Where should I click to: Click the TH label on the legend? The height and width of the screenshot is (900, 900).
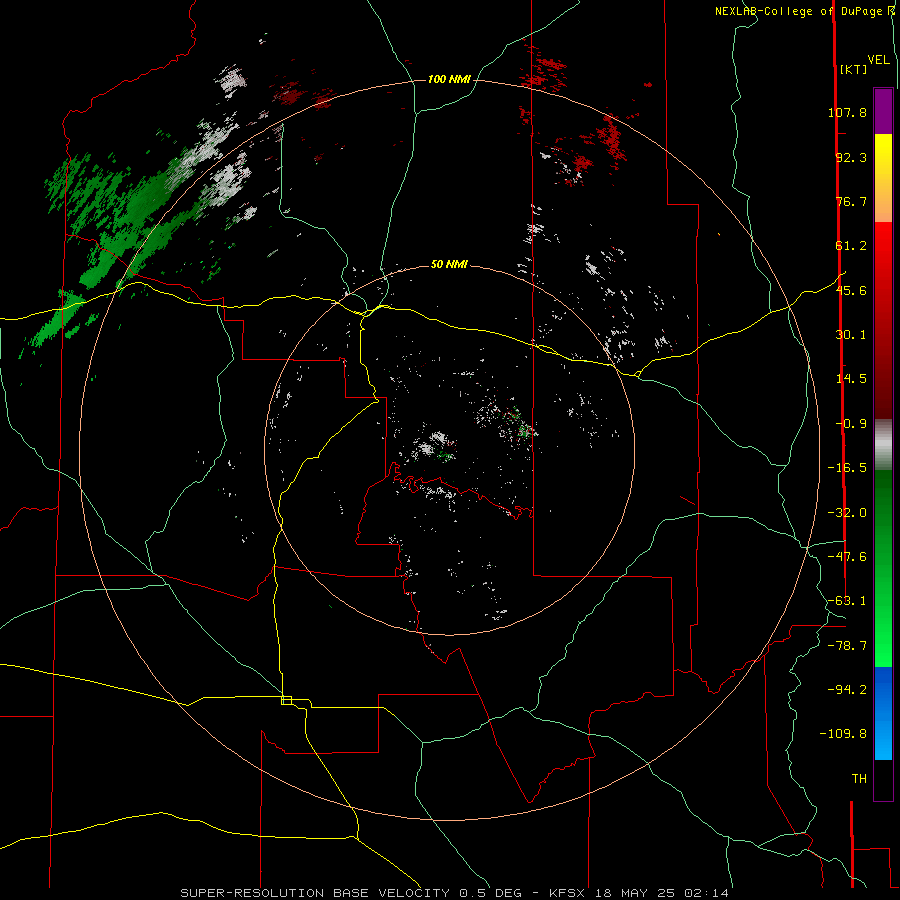coord(859,779)
